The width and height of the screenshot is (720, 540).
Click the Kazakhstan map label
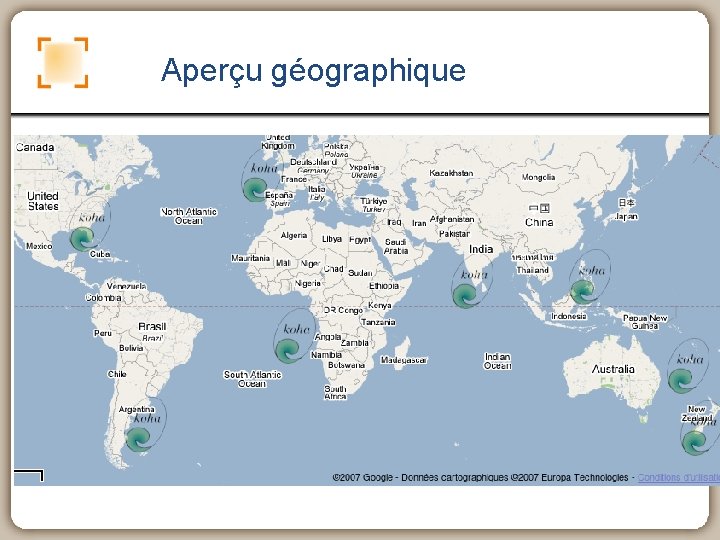(451, 173)
